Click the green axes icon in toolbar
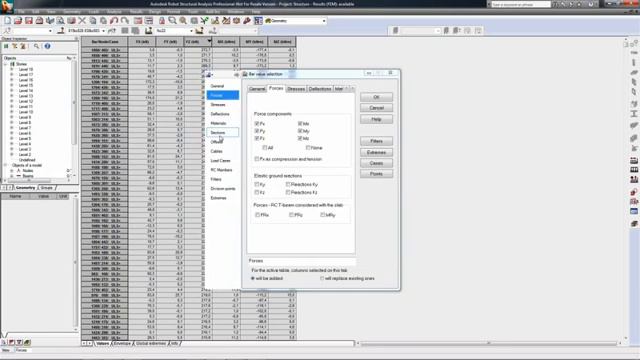This screenshot has height=360, width=640. (x=204, y=20)
